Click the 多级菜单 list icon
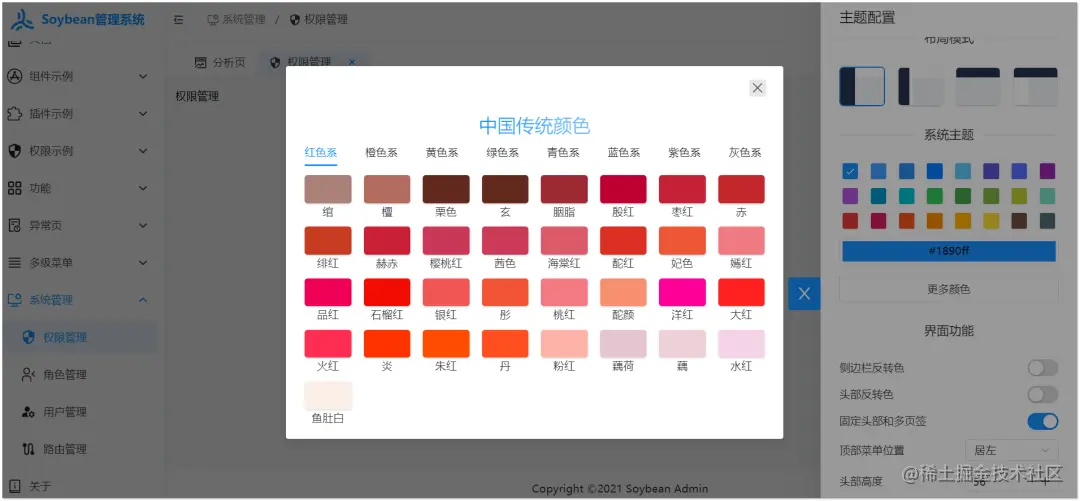This screenshot has height=501, width=1080. [x=14, y=263]
